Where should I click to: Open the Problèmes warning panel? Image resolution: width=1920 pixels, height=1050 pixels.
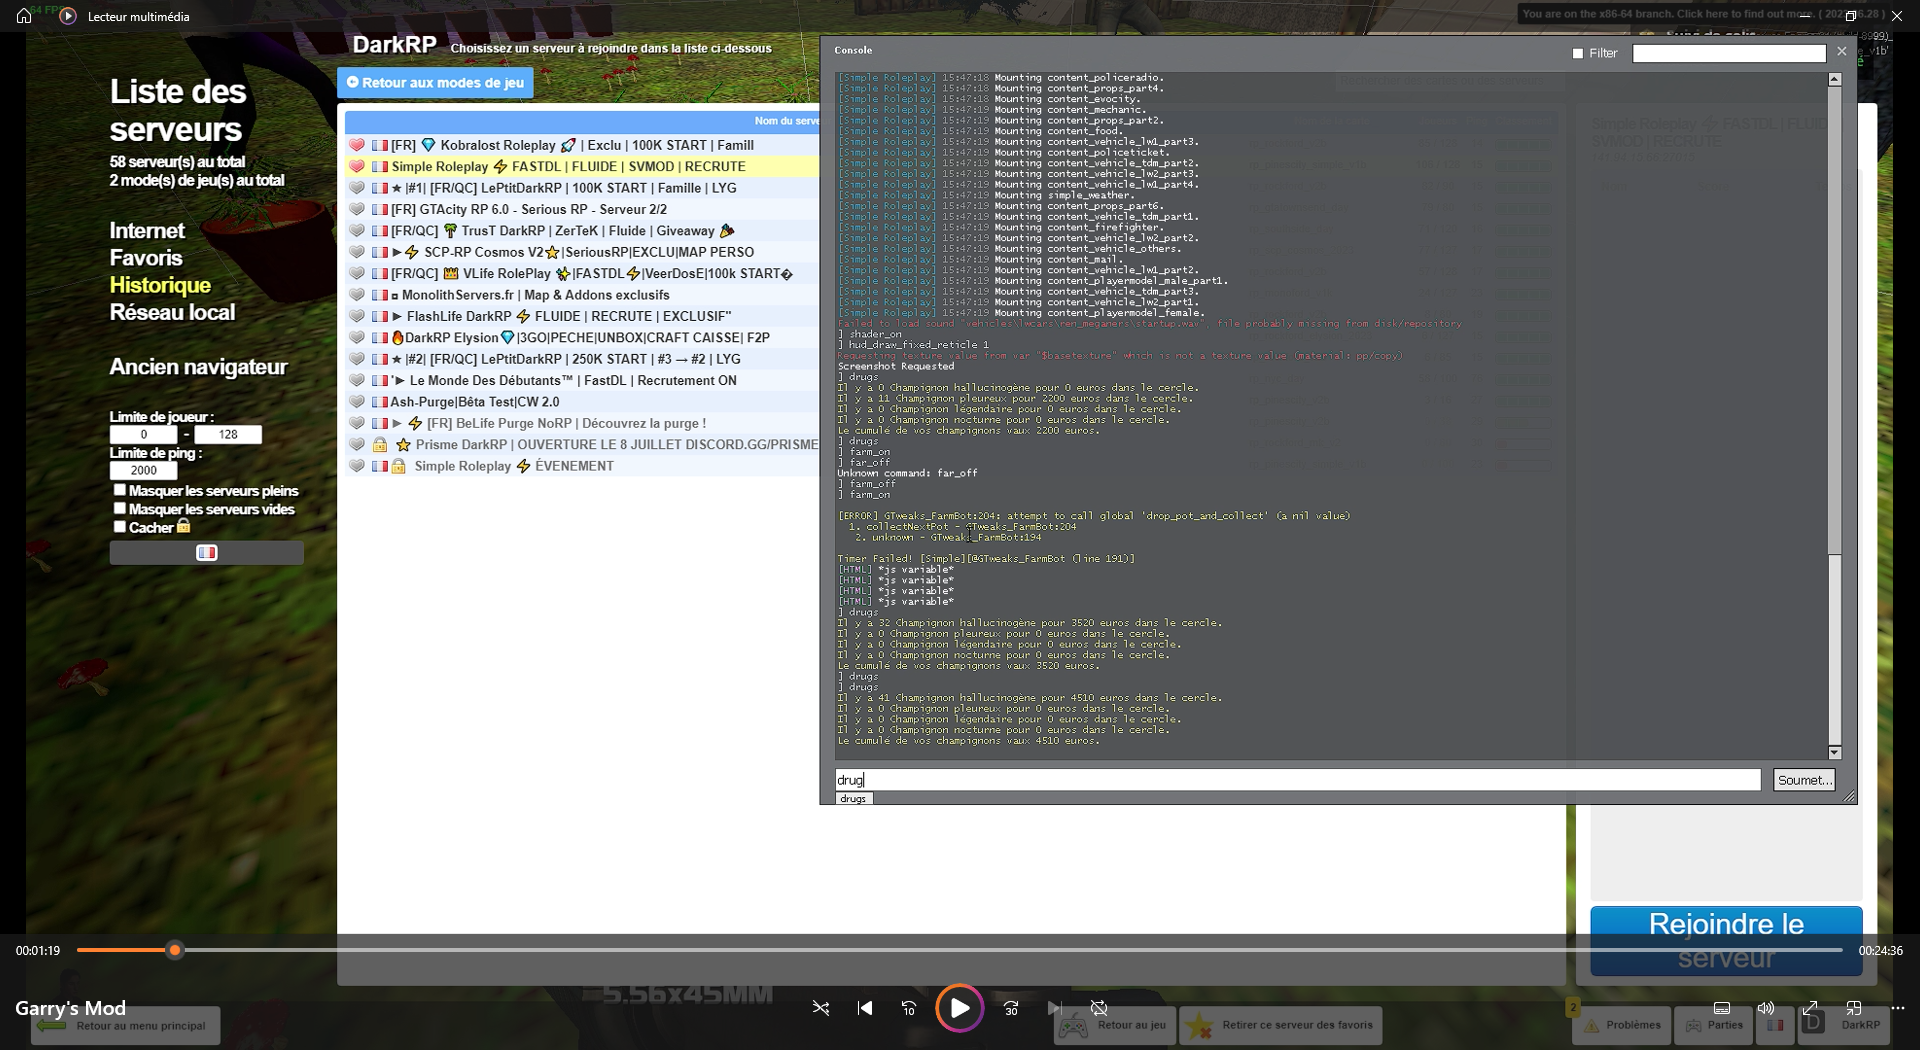(1621, 1025)
